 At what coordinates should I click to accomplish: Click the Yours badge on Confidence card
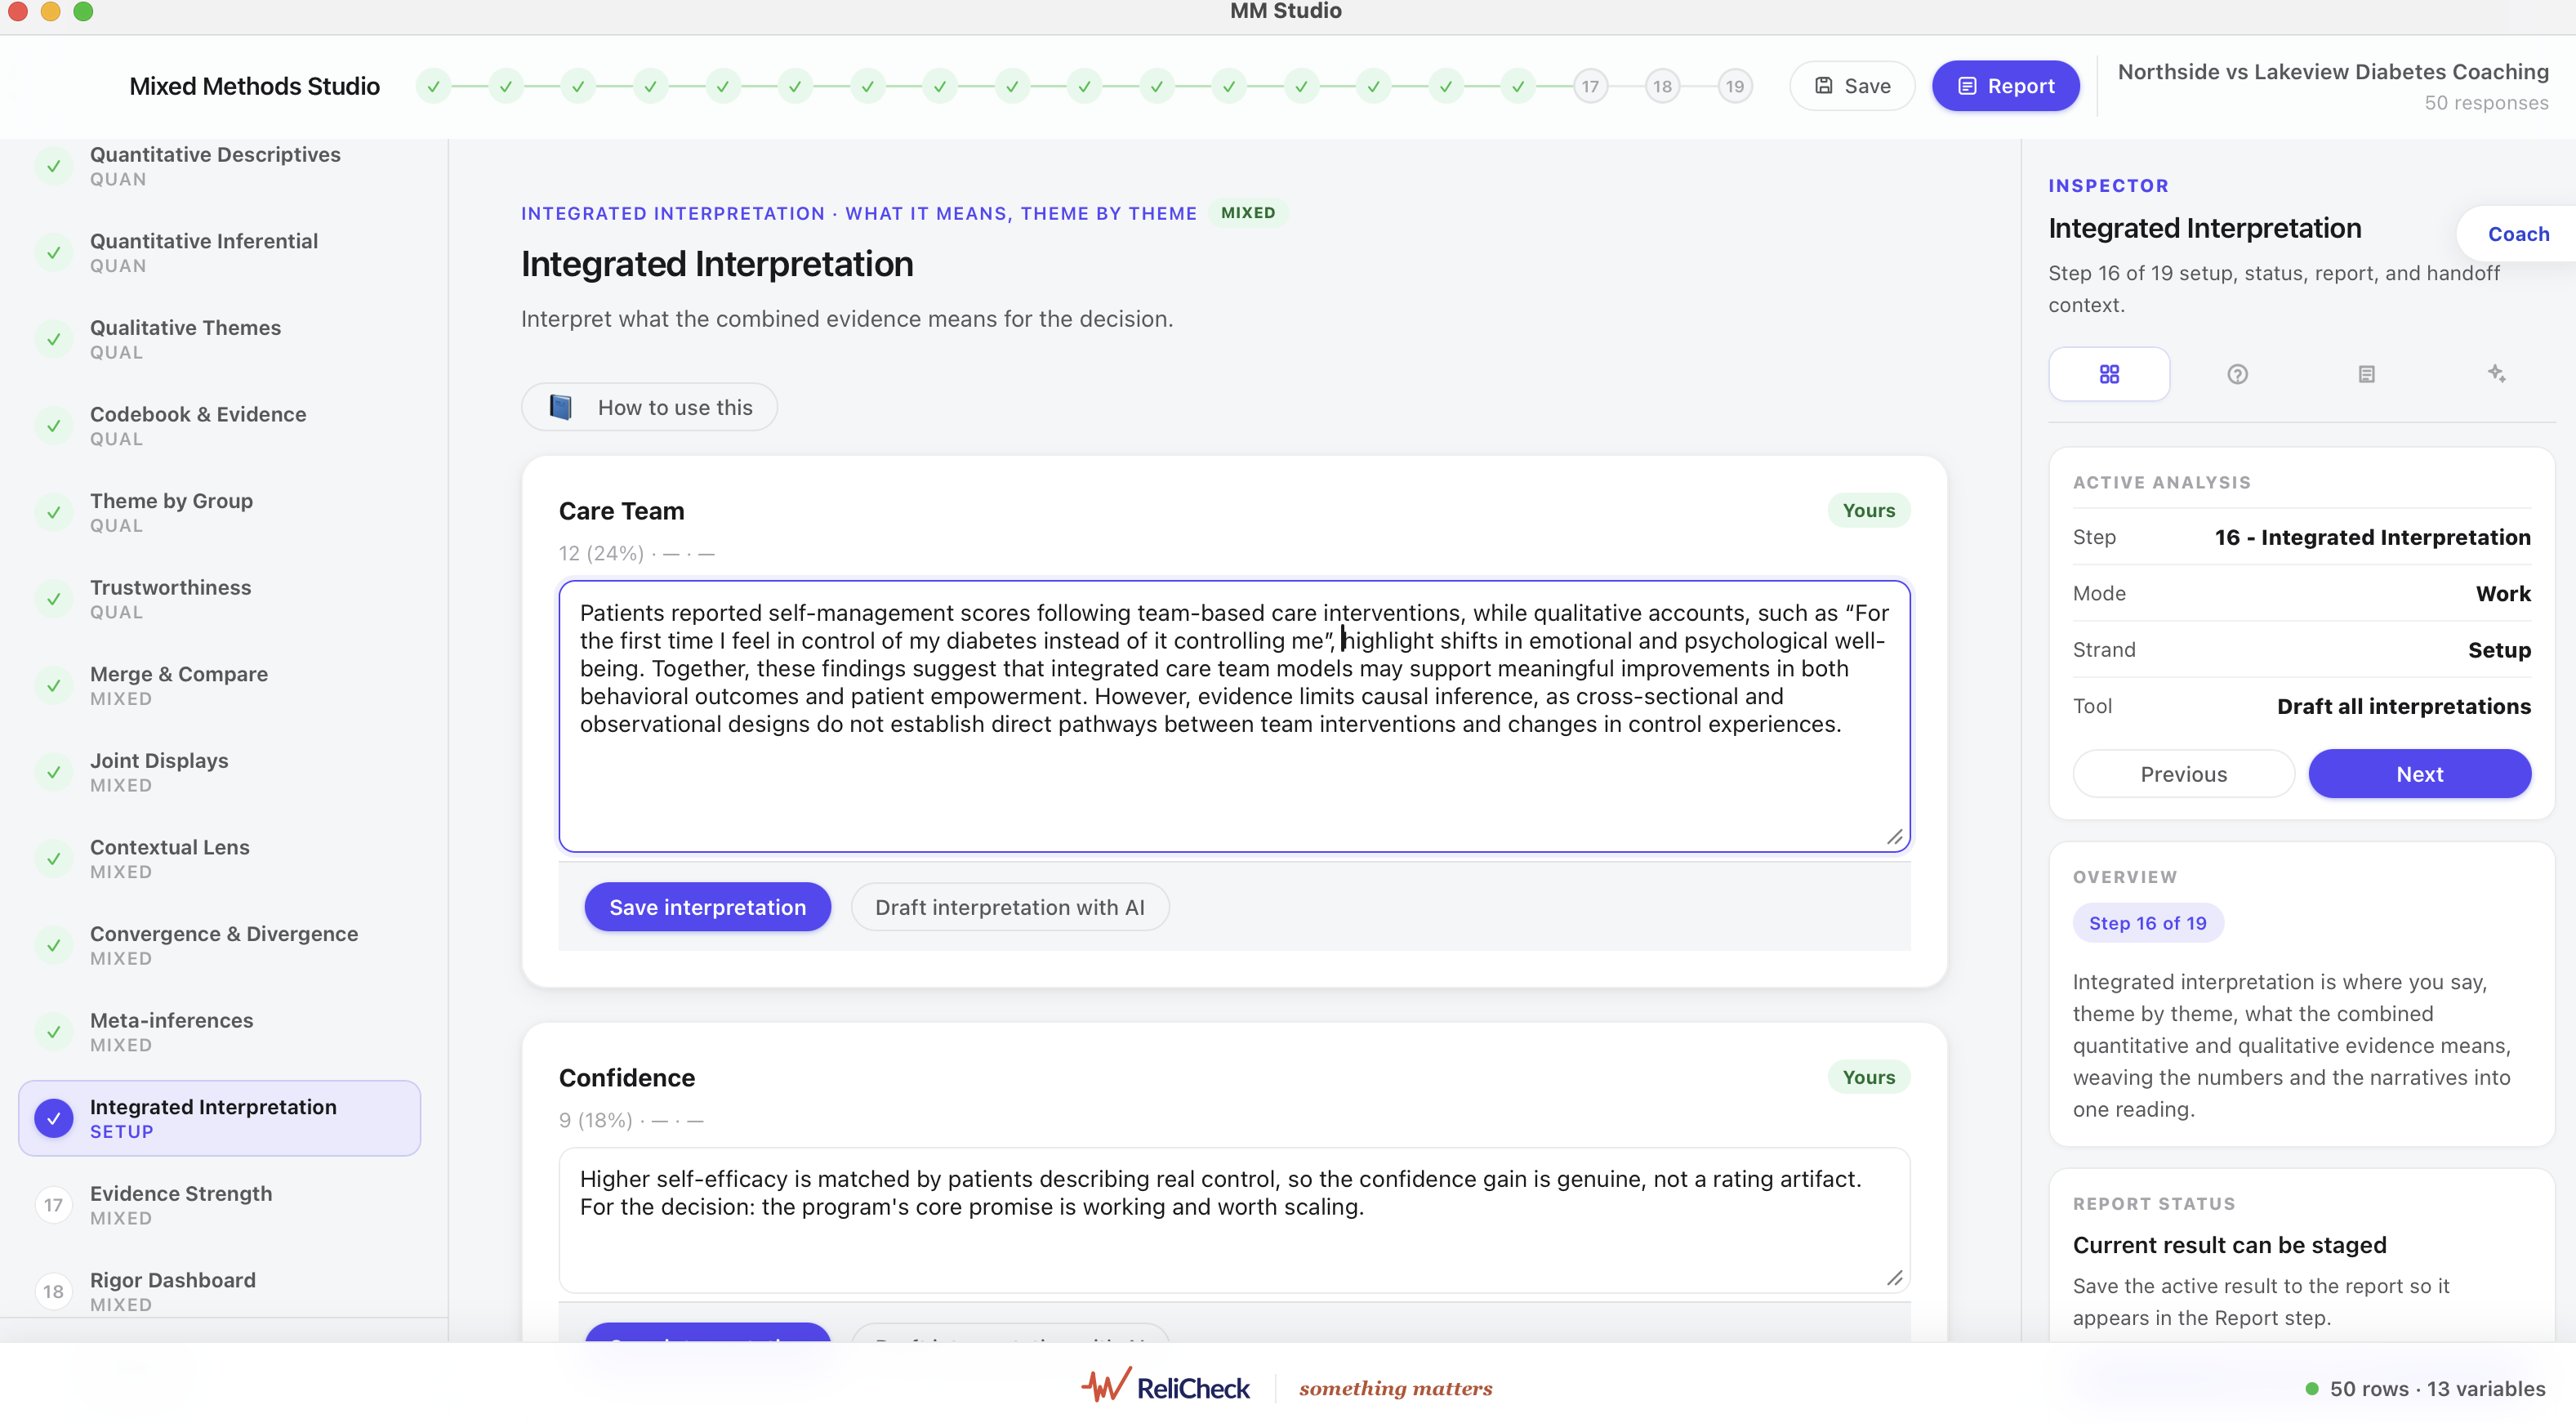click(x=1868, y=1077)
